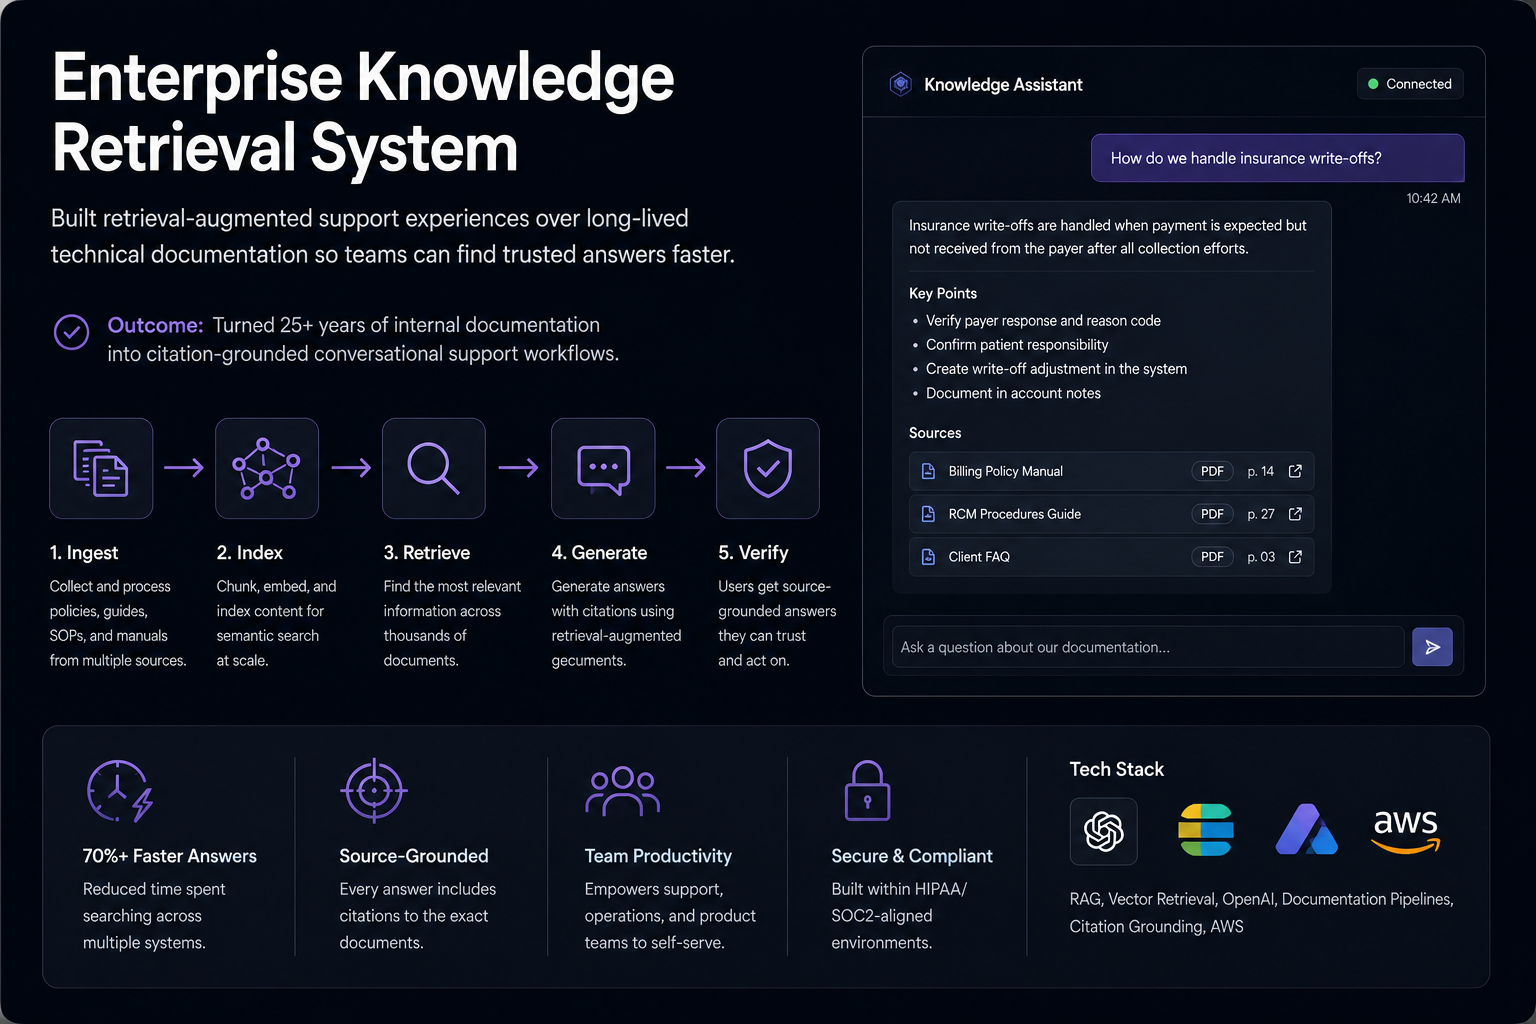Screen dimensions: 1536x1024
Task: Click the RCM Procedures Guide document icon
Action: coord(928,514)
